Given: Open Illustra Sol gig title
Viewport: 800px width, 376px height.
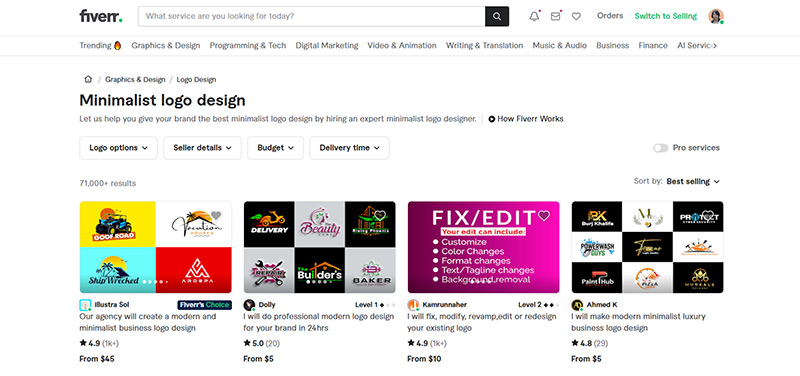Looking at the screenshot, I should (x=148, y=322).
